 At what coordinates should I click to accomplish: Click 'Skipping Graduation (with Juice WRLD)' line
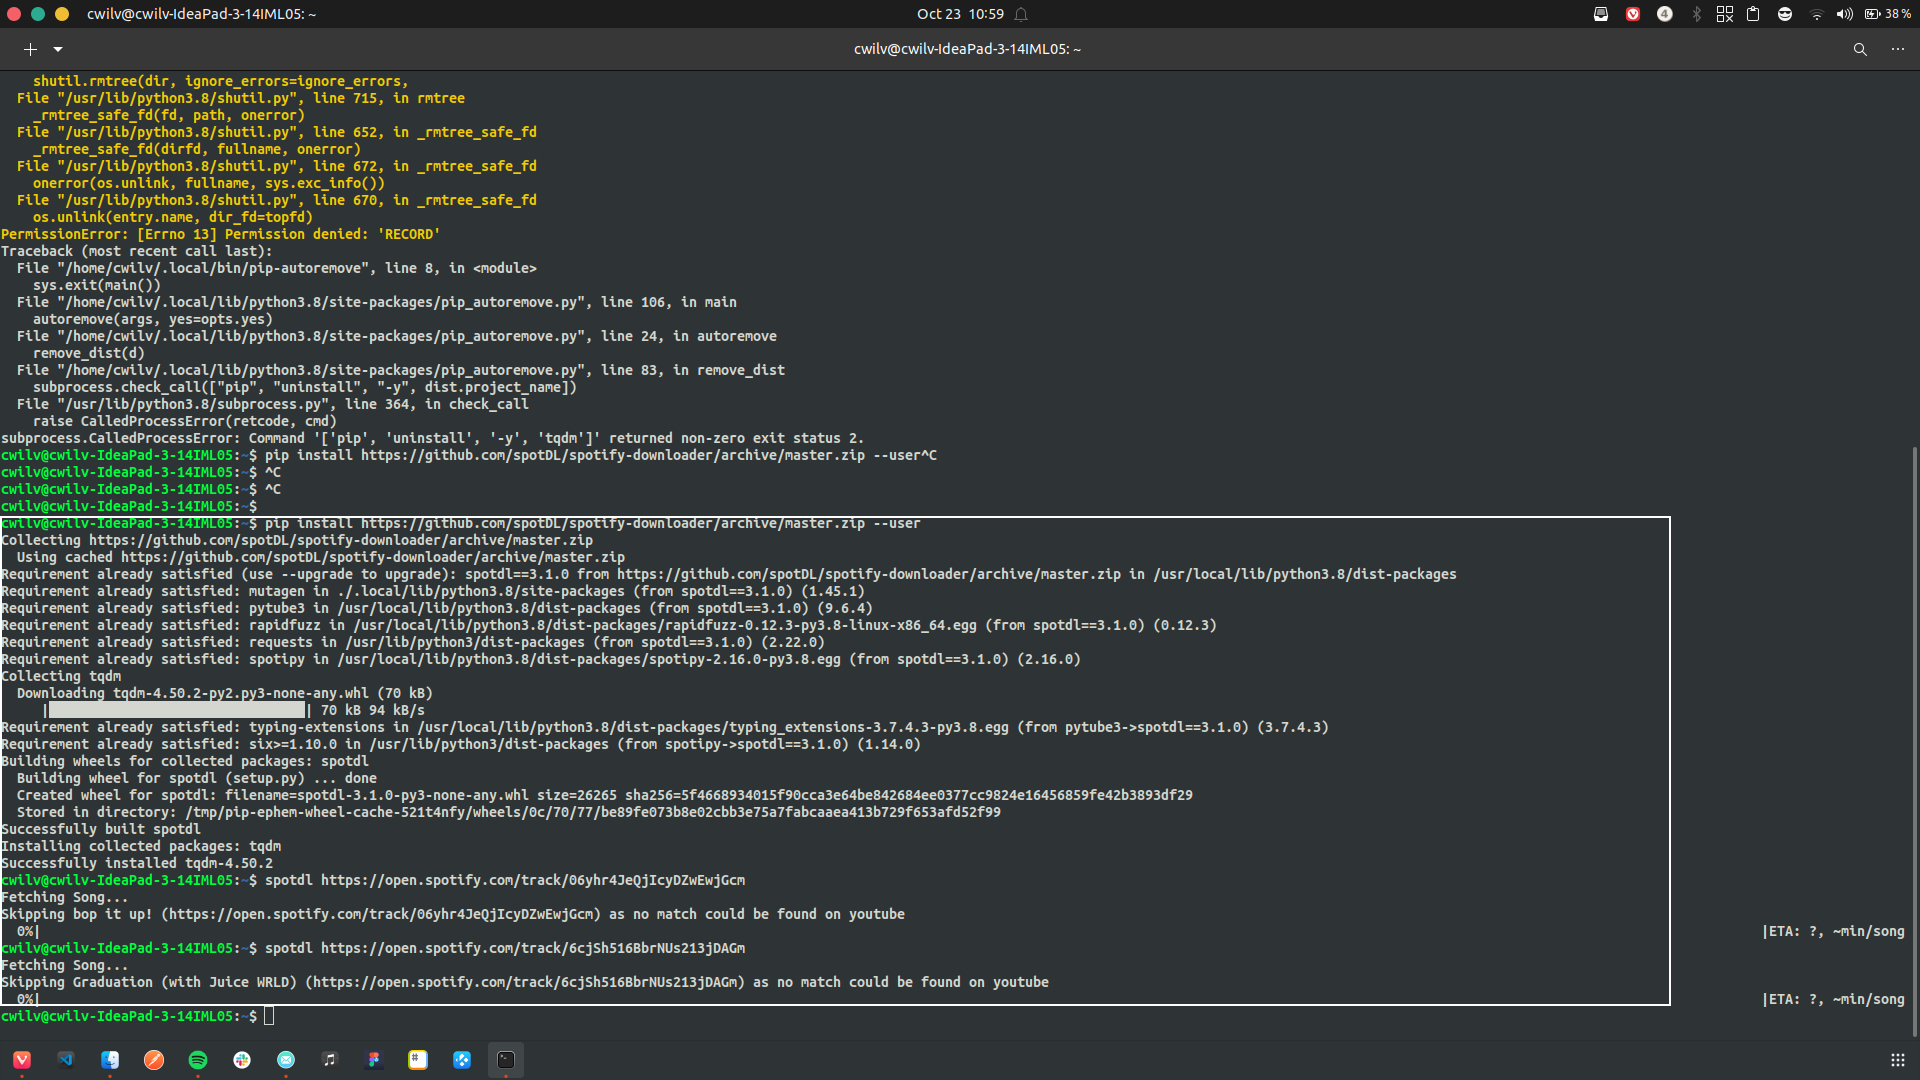(525, 982)
